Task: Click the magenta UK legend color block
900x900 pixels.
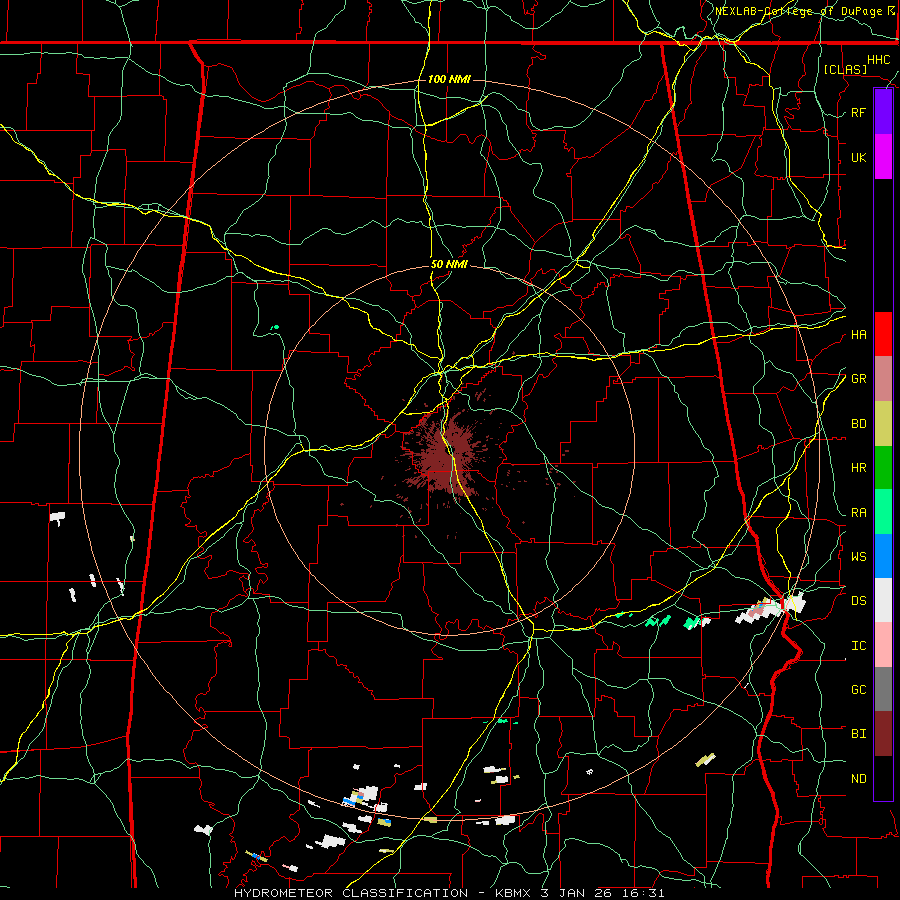Action: 883,157
